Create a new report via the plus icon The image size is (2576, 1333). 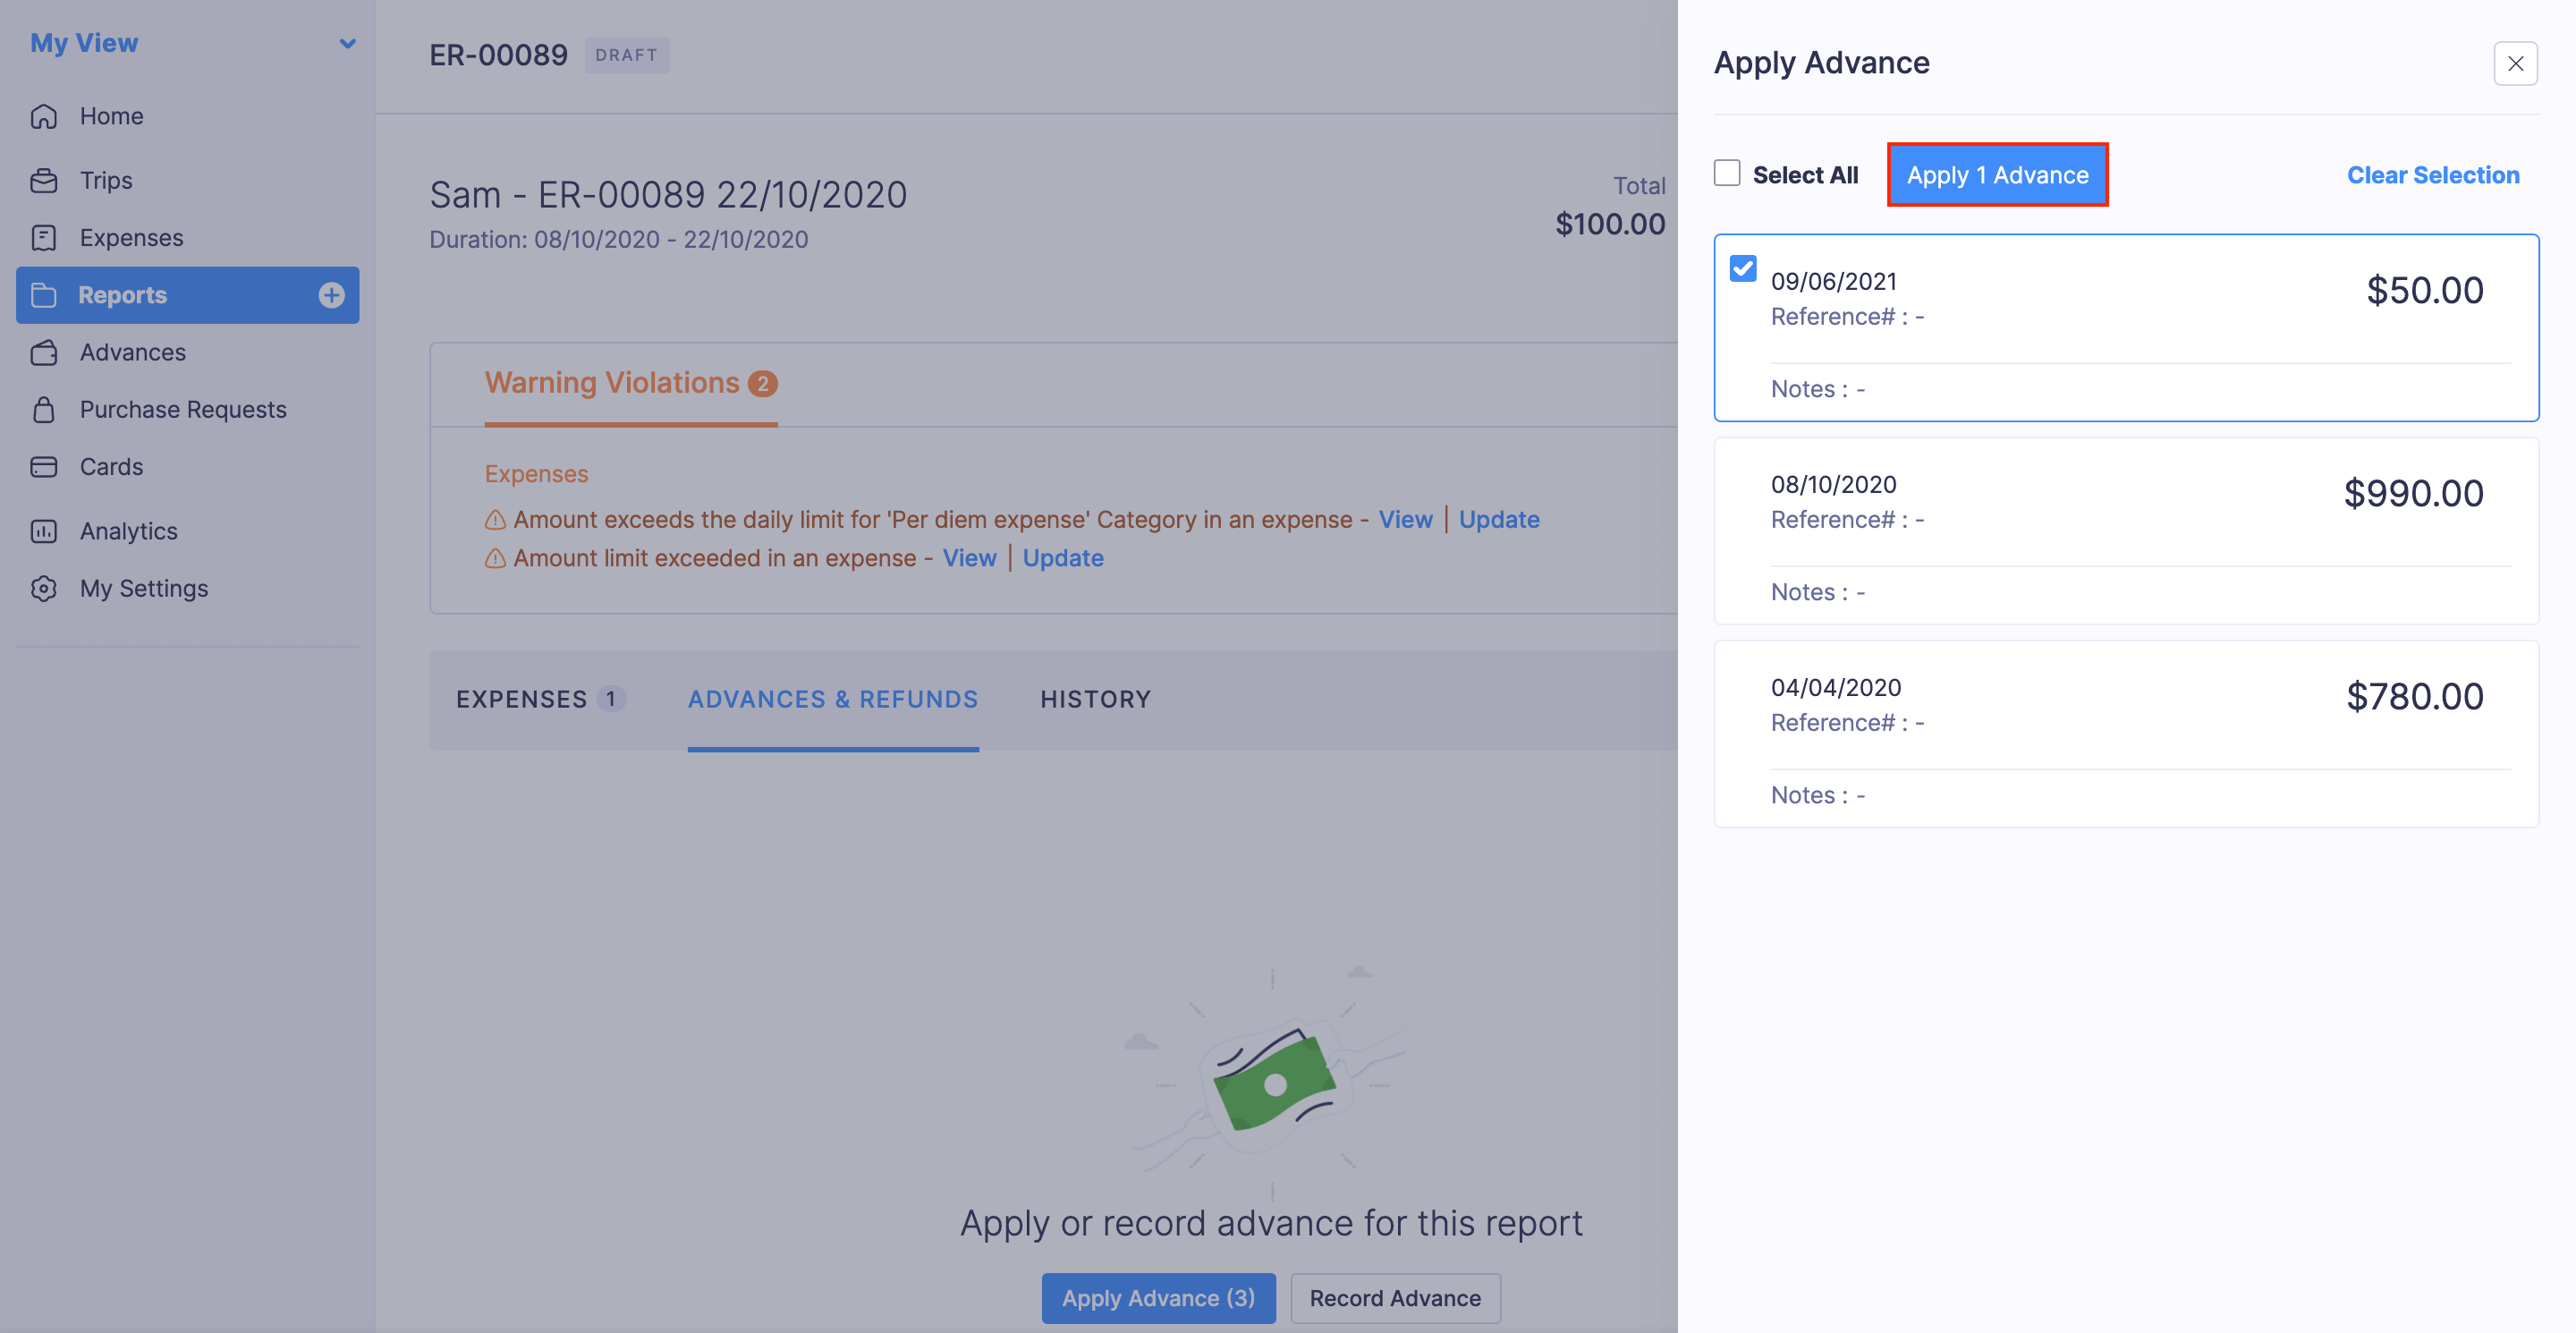(x=331, y=295)
